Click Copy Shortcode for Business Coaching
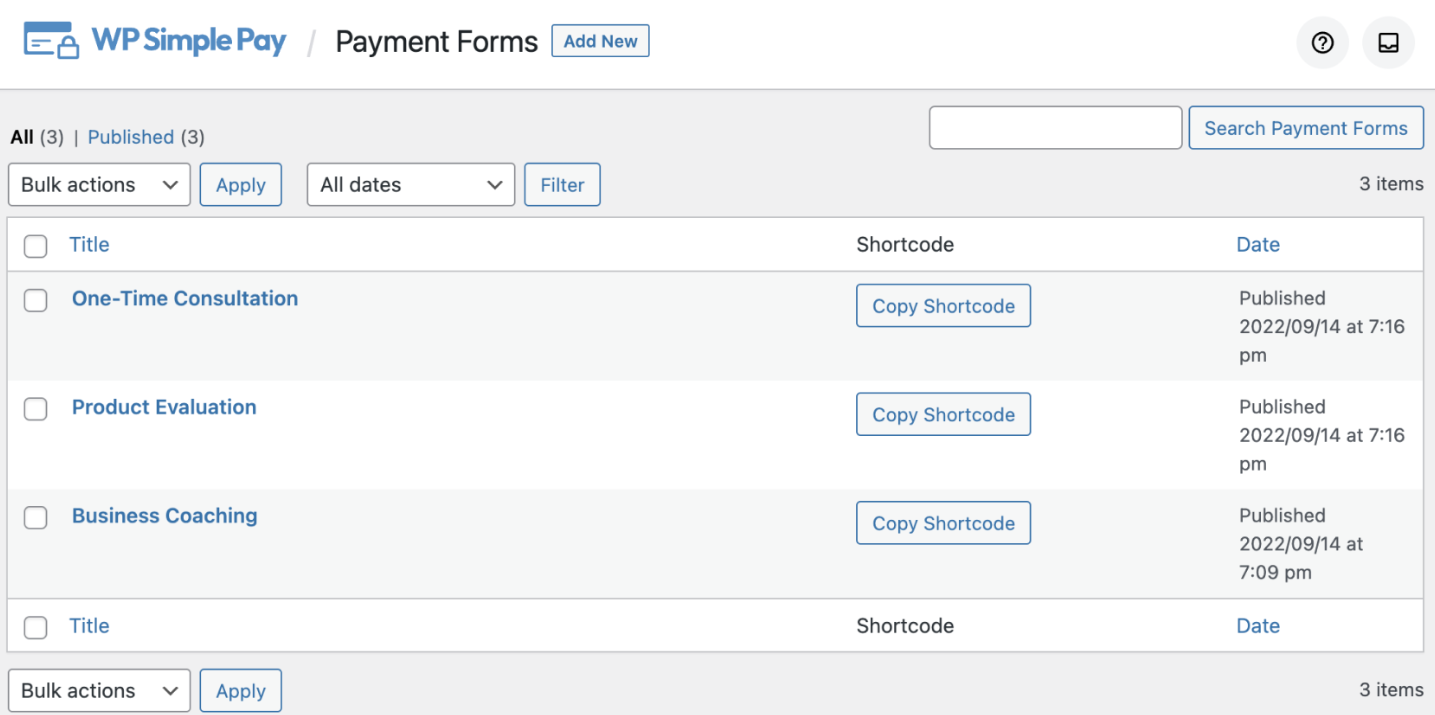The image size is (1435, 715). coord(942,522)
